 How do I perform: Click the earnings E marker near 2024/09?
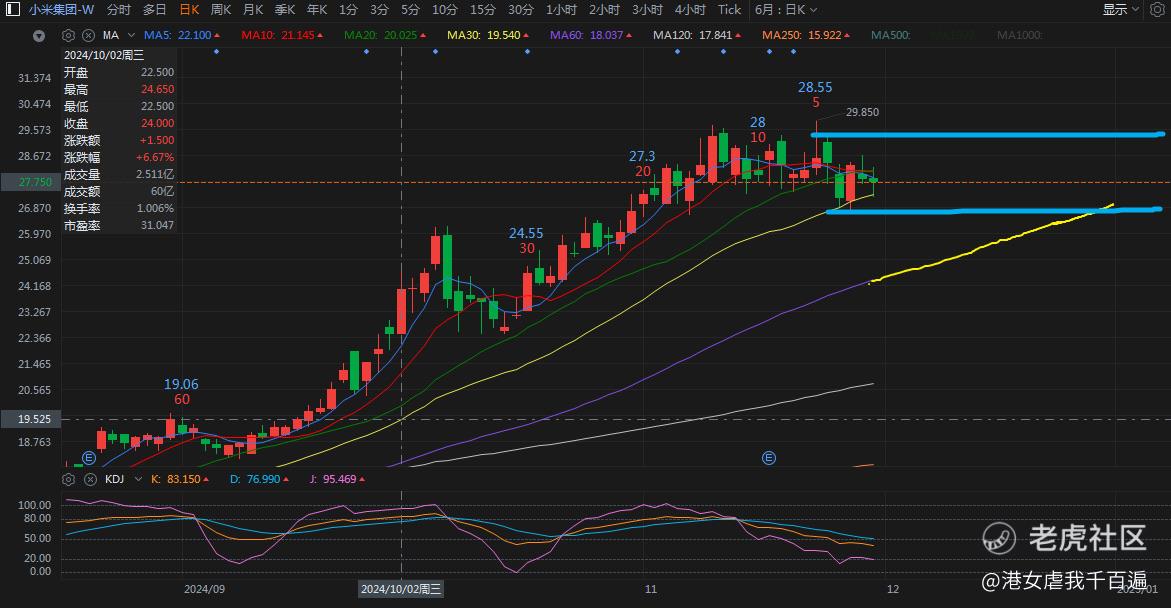89,458
